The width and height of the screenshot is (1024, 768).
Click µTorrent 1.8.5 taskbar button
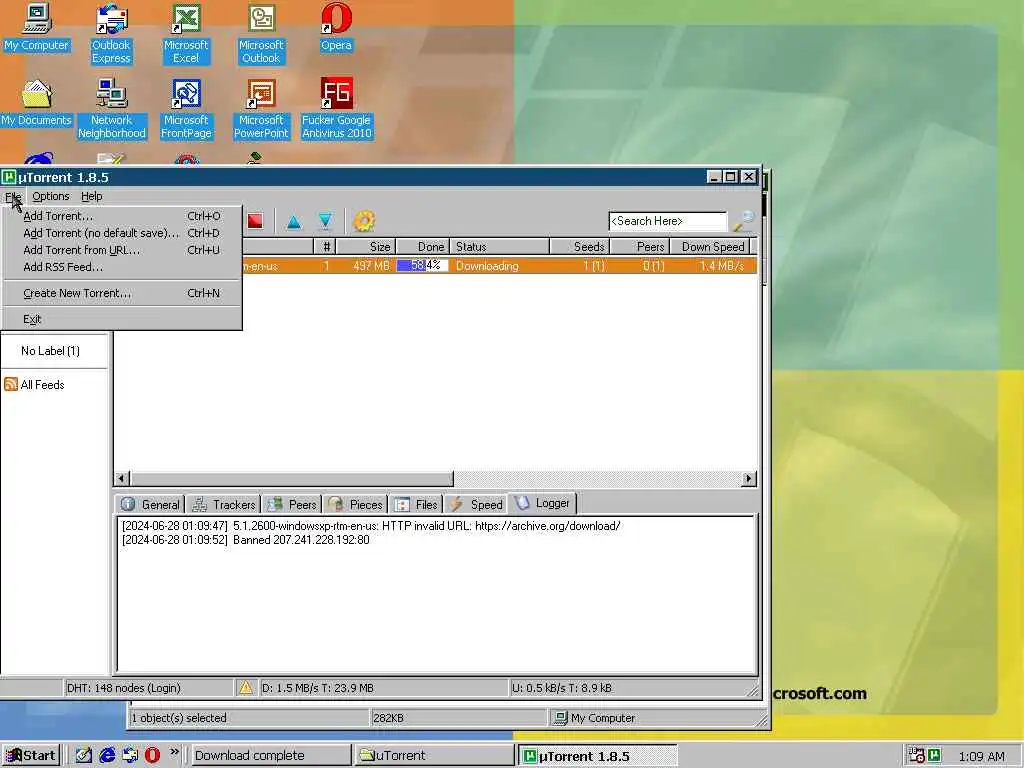598,756
